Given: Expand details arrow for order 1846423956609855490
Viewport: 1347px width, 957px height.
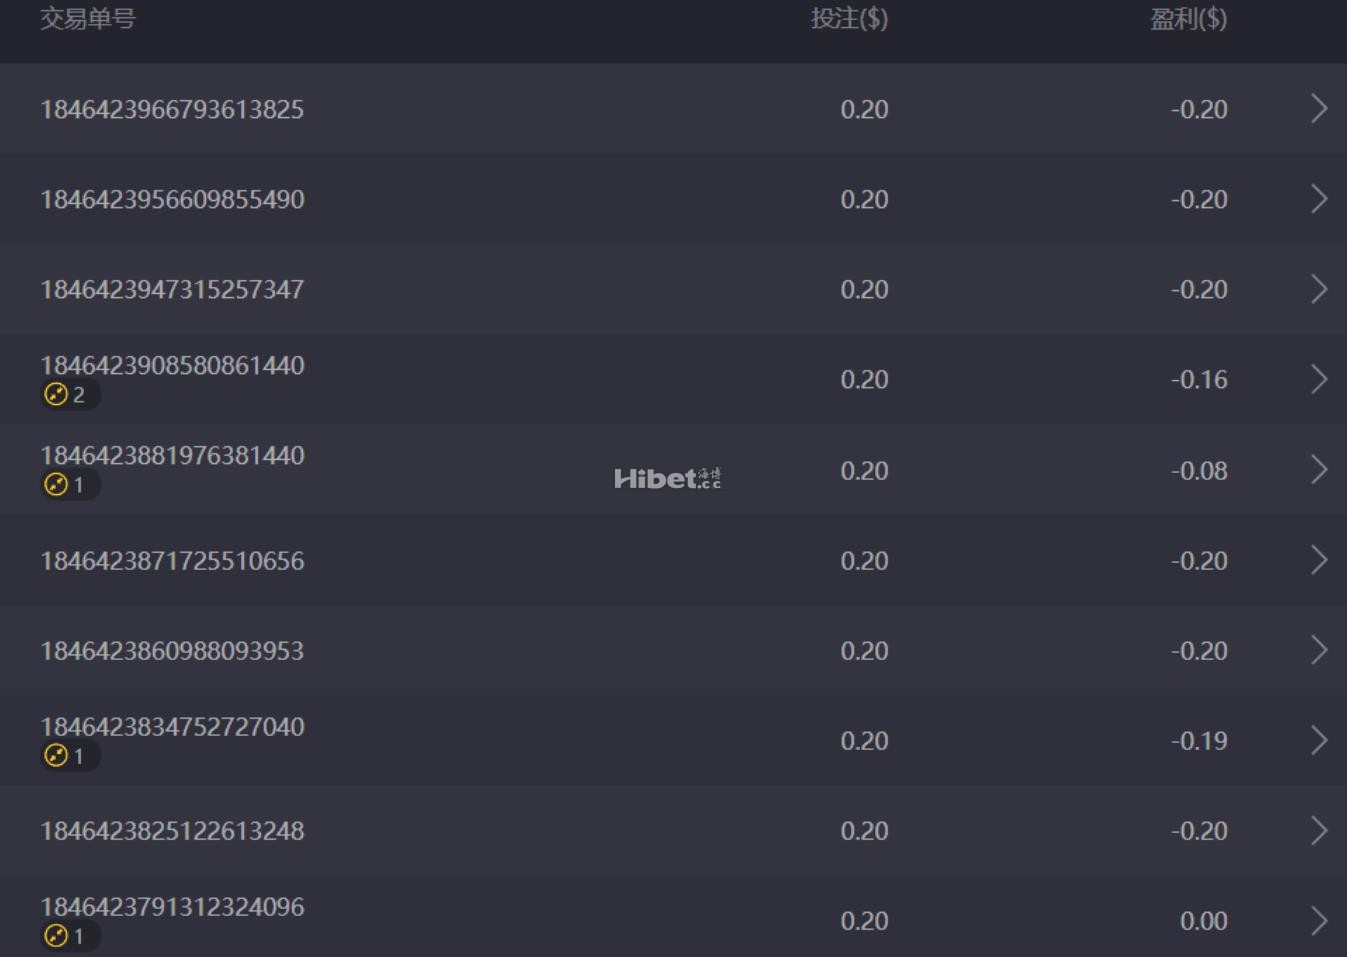Looking at the screenshot, I should 1319,199.
